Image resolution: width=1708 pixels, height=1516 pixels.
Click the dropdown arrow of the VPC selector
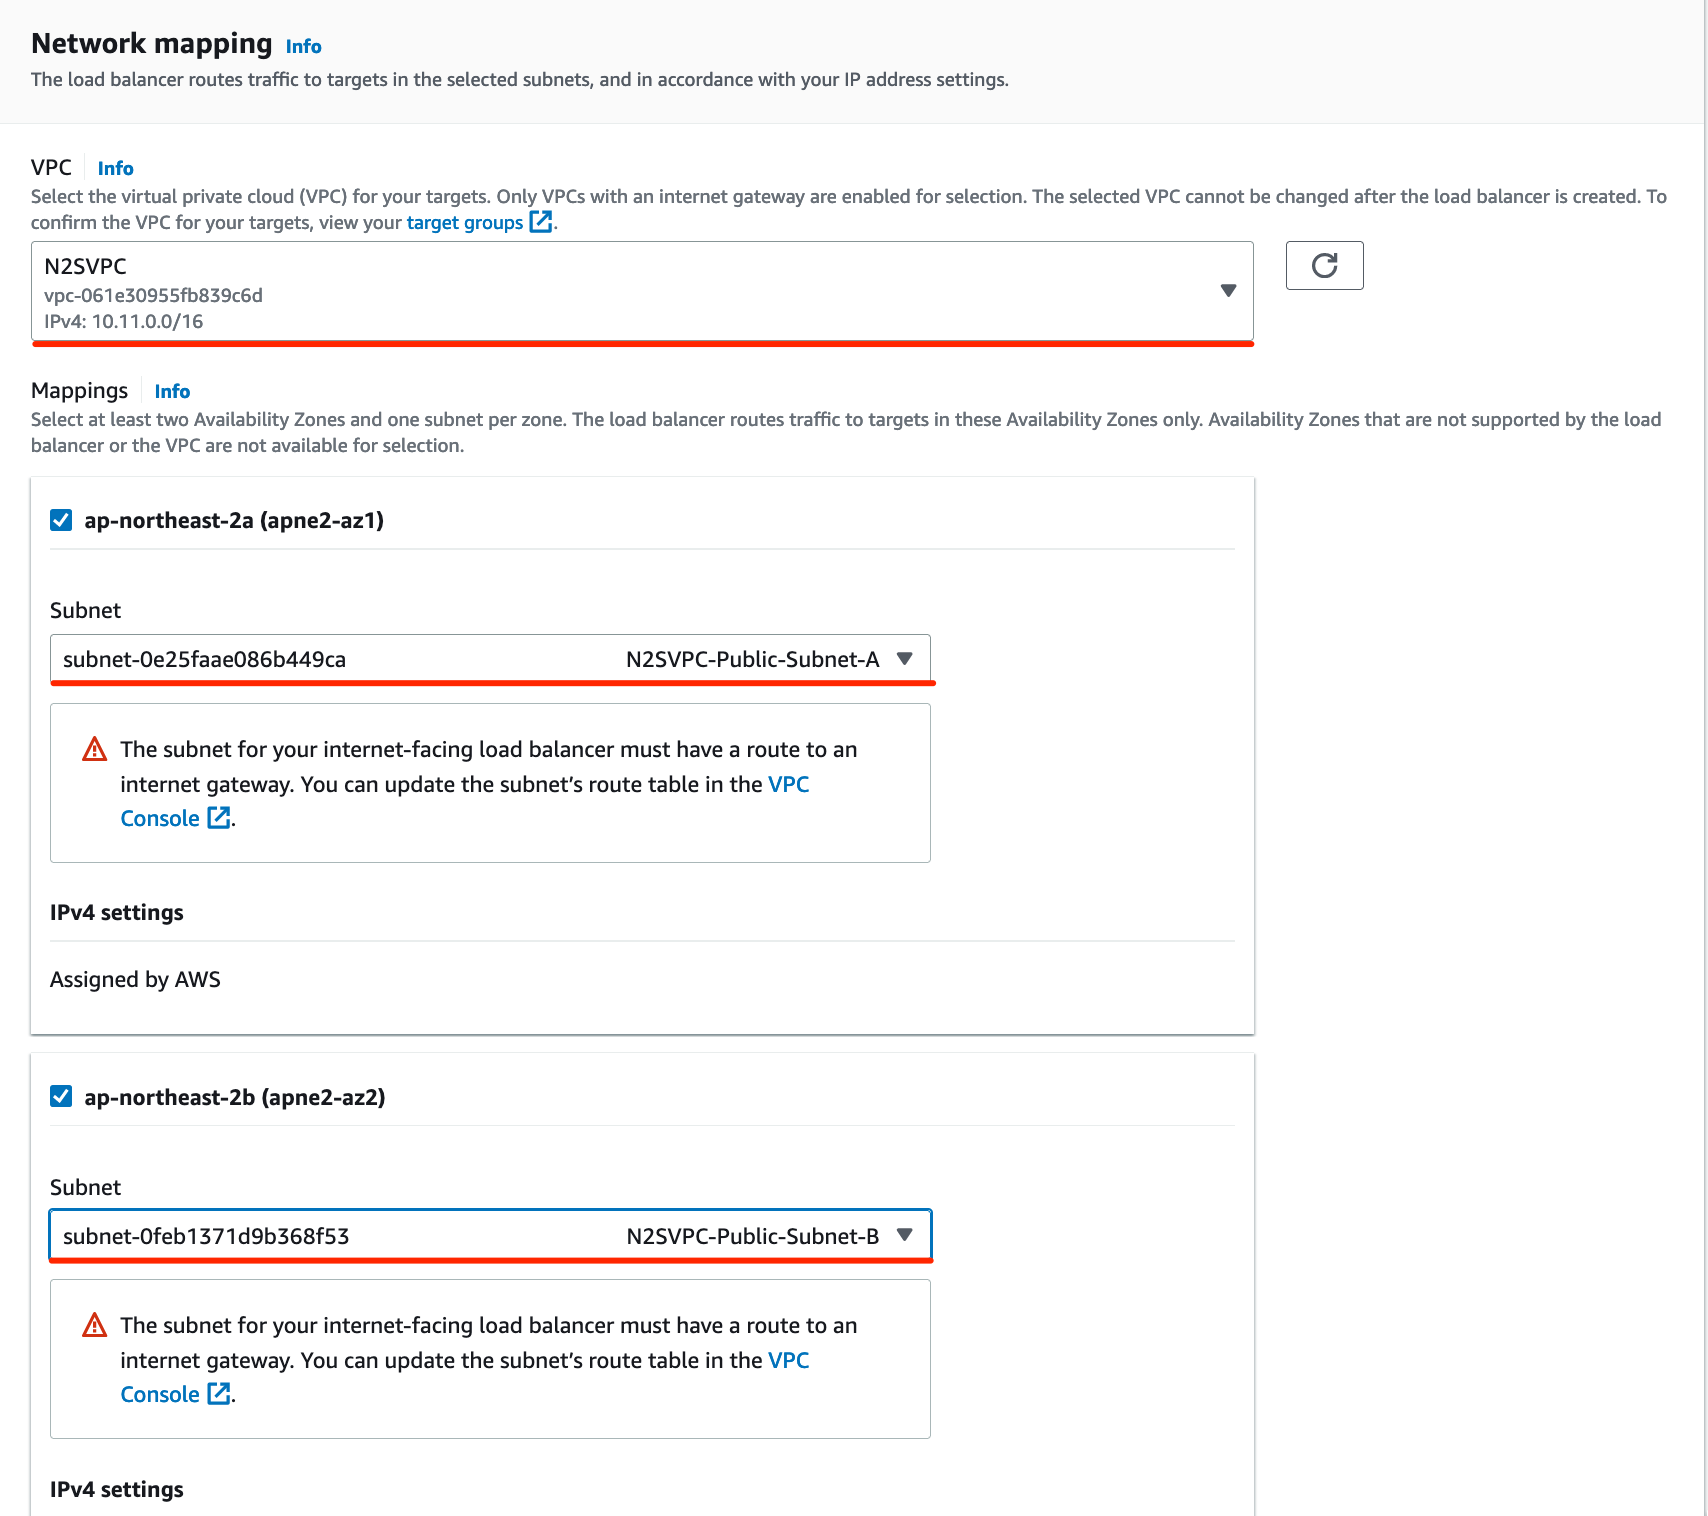pyautogui.click(x=1228, y=291)
